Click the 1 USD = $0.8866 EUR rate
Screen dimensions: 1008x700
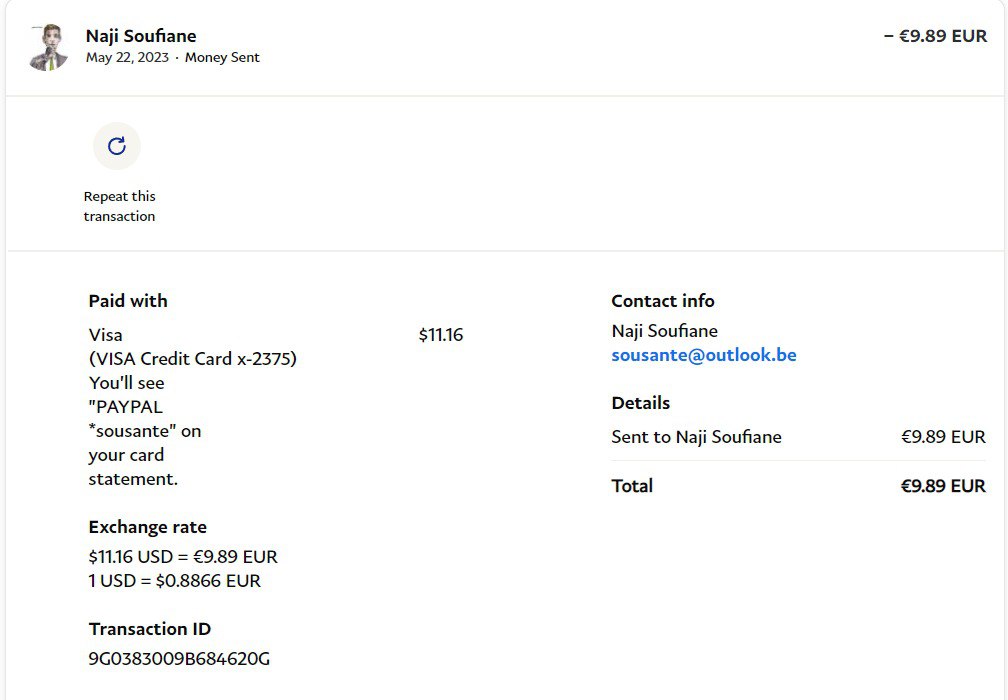[174, 581]
